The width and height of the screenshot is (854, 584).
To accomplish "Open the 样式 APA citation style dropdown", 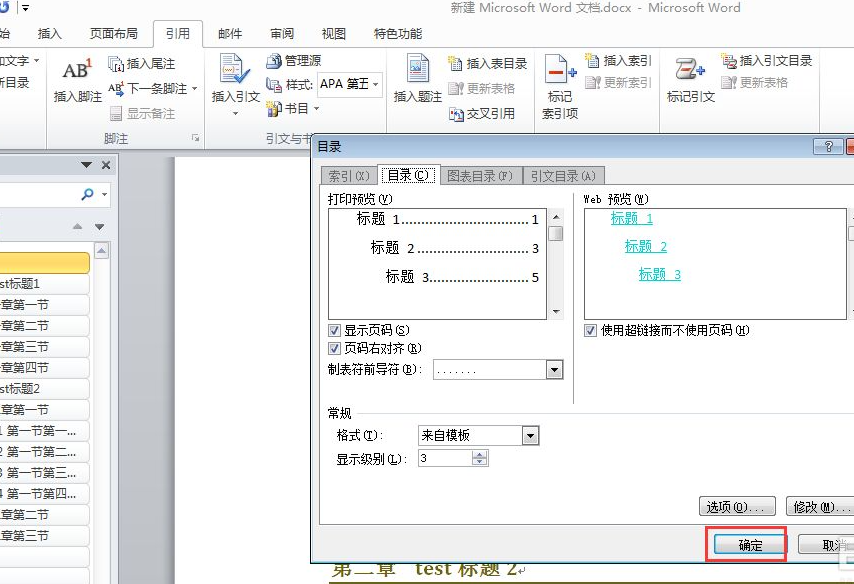I will coord(376,85).
